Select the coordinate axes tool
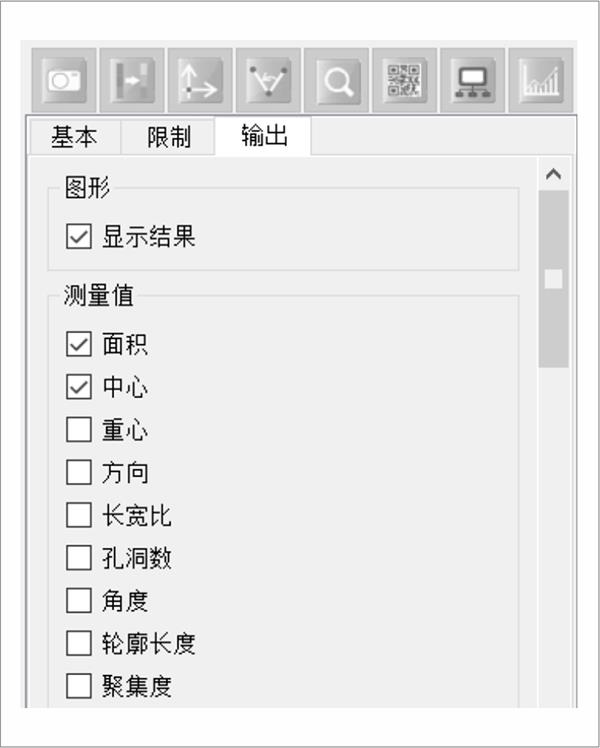 (200, 81)
